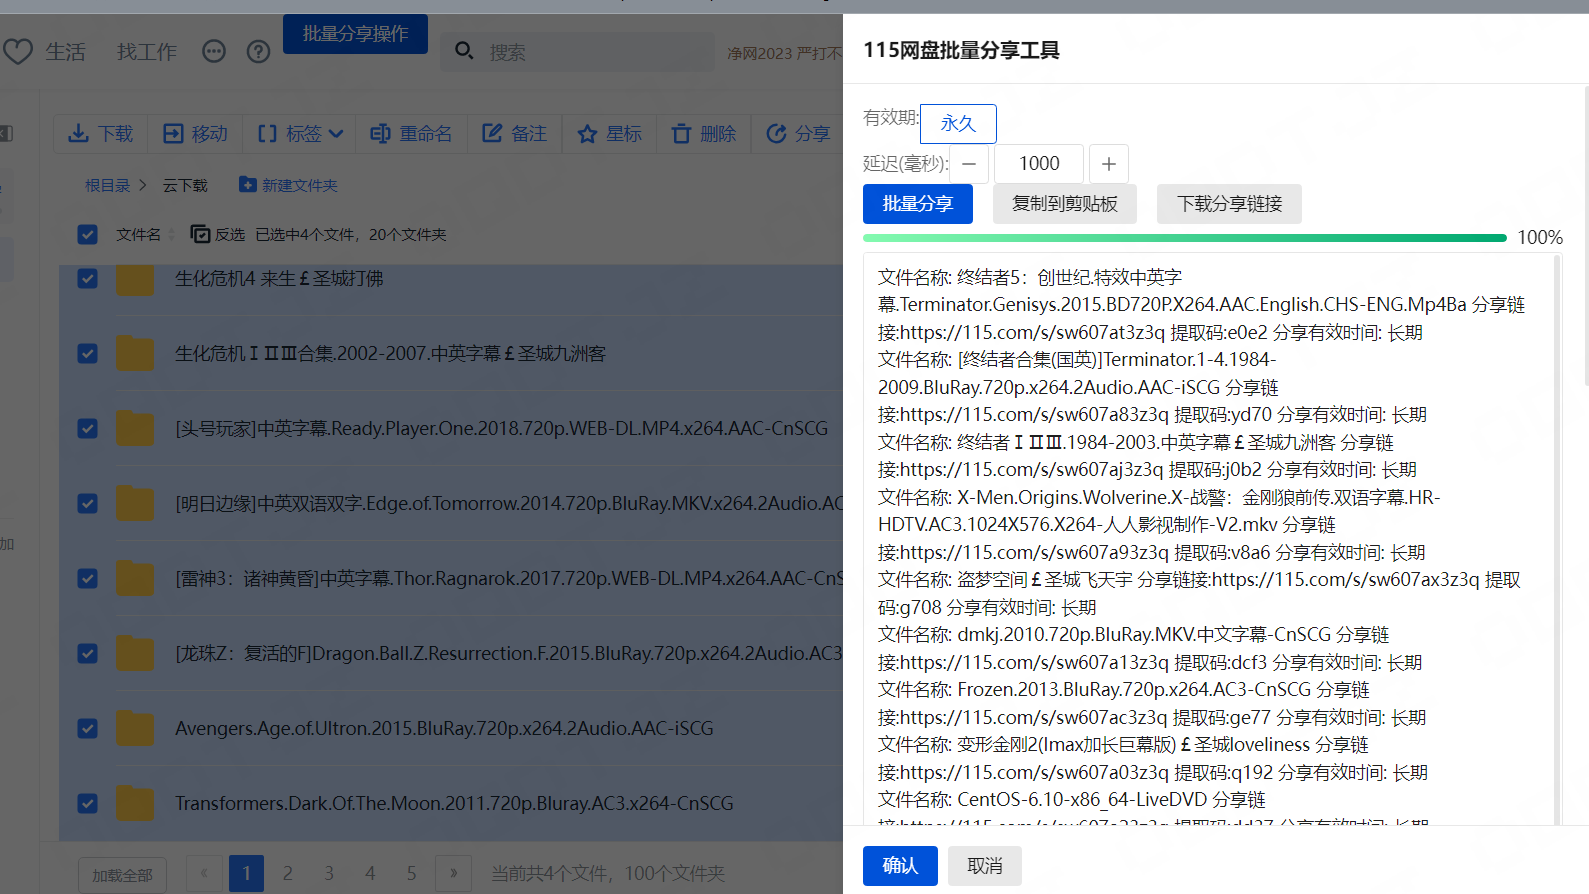The width and height of the screenshot is (1589, 894).
Task: Increase delay with the plus stepper
Action: 1108,164
